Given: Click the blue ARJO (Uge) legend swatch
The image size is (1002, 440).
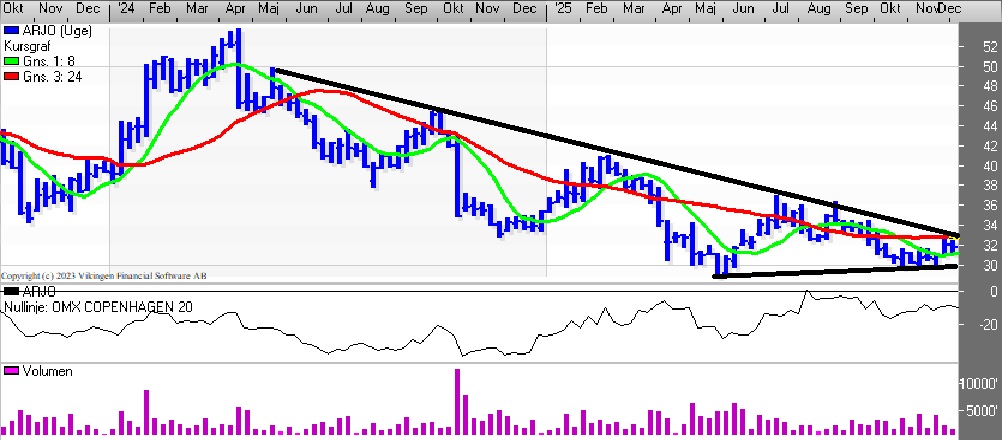Looking at the screenshot, I should click(x=11, y=32).
